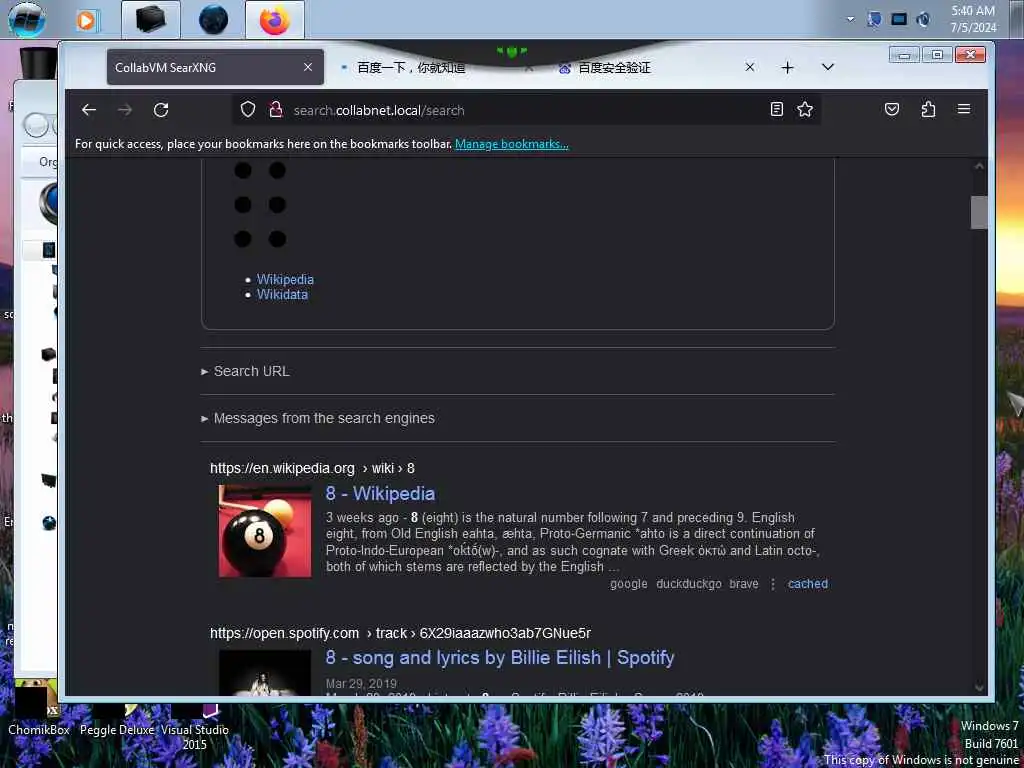Open the extensions puzzle icon

(928, 109)
